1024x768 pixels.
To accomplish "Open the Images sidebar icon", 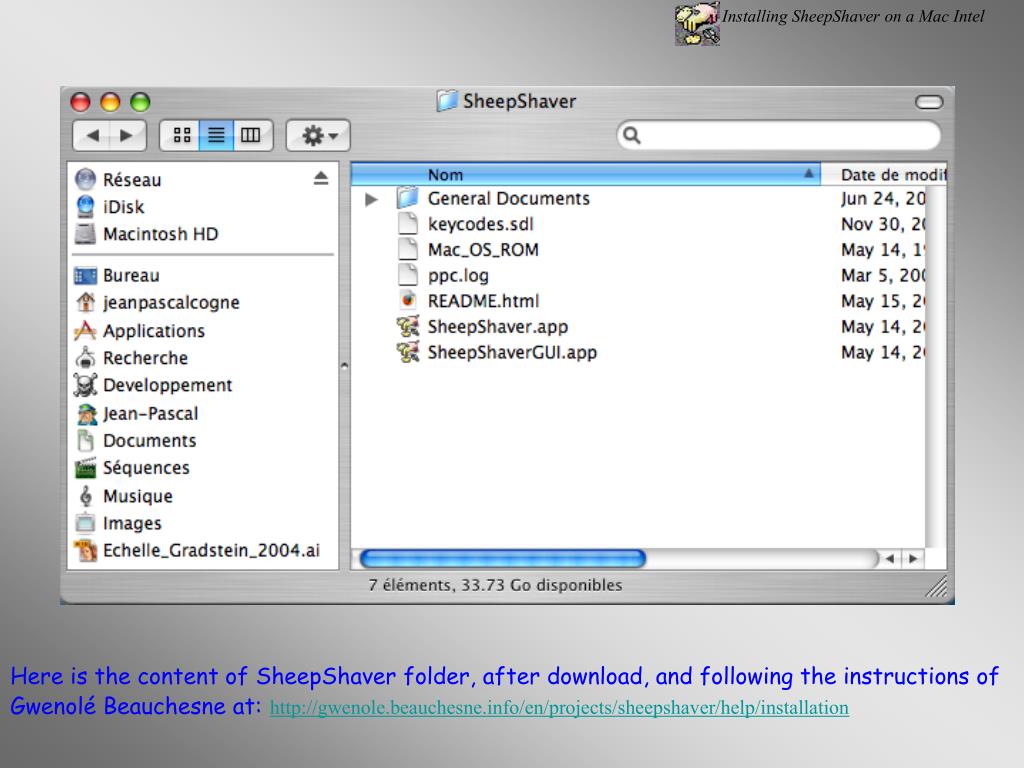I will (x=85, y=523).
